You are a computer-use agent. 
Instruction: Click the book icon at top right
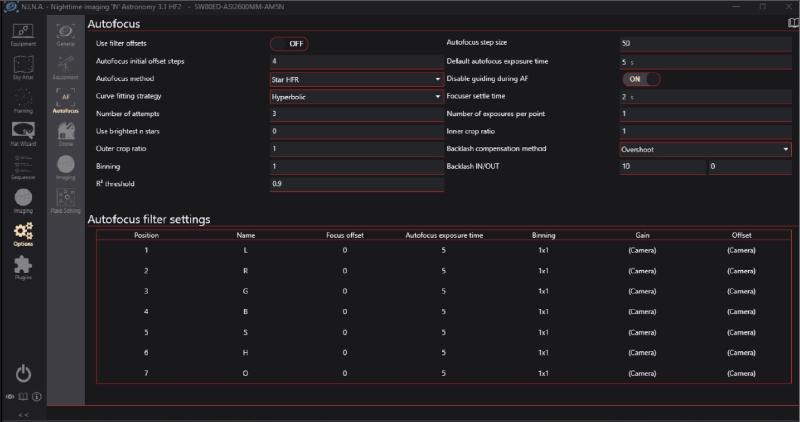(x=793, y=23)
